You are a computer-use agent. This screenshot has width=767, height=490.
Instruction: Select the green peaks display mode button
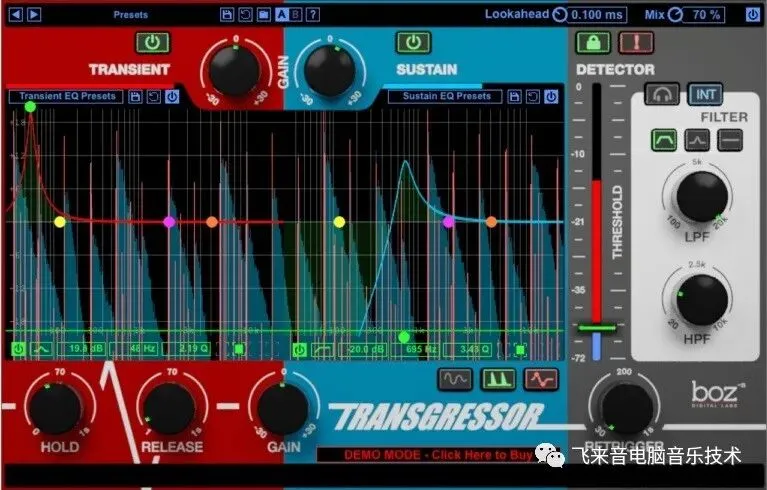pyautogui.click(x=498, y=379)
